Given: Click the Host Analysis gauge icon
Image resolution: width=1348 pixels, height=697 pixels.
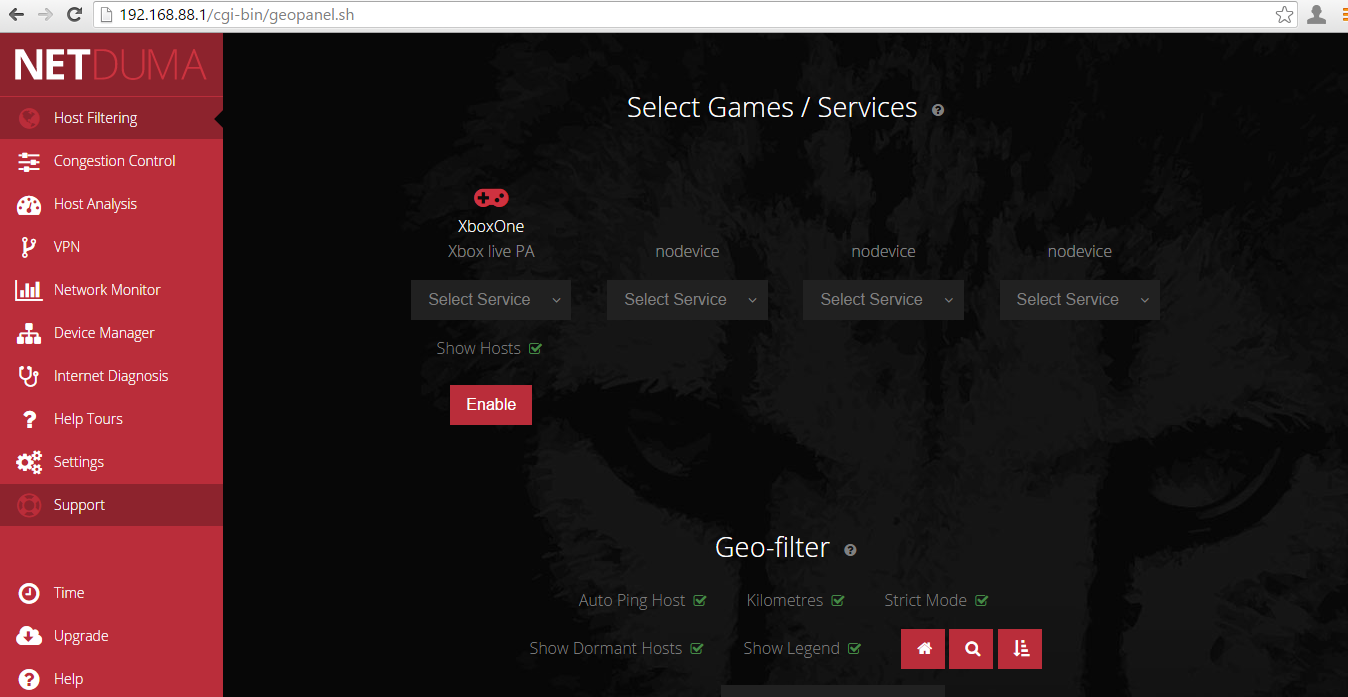Looking at the screenshot, I should (29, 204).
